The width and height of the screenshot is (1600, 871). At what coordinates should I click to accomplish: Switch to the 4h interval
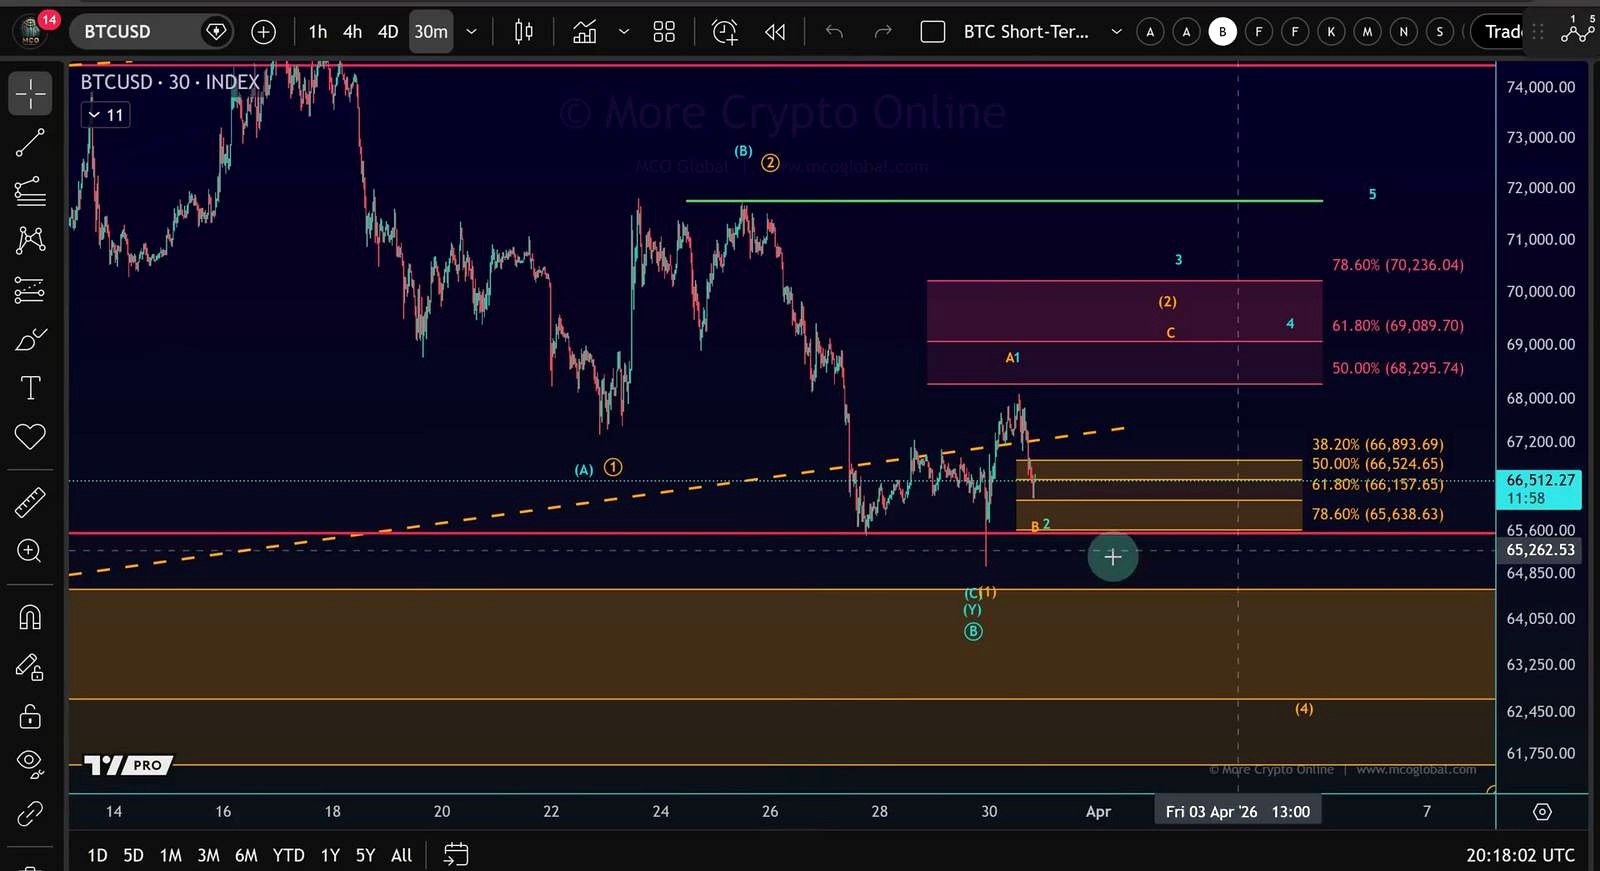click(352, 32)
